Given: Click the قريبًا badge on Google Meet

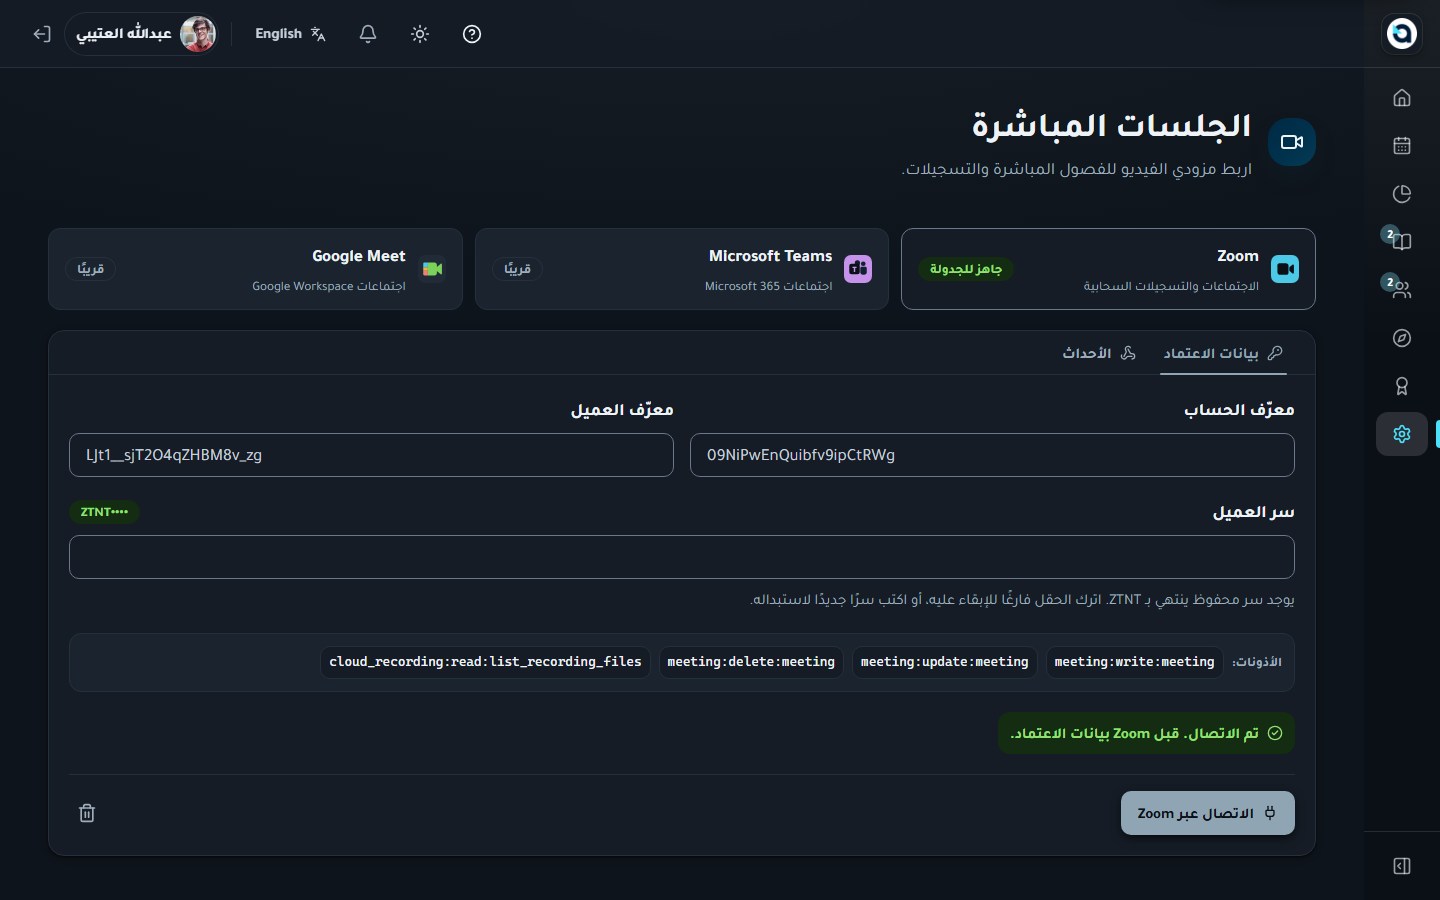Looking at the screenshot, I should [x=91, y=269].
